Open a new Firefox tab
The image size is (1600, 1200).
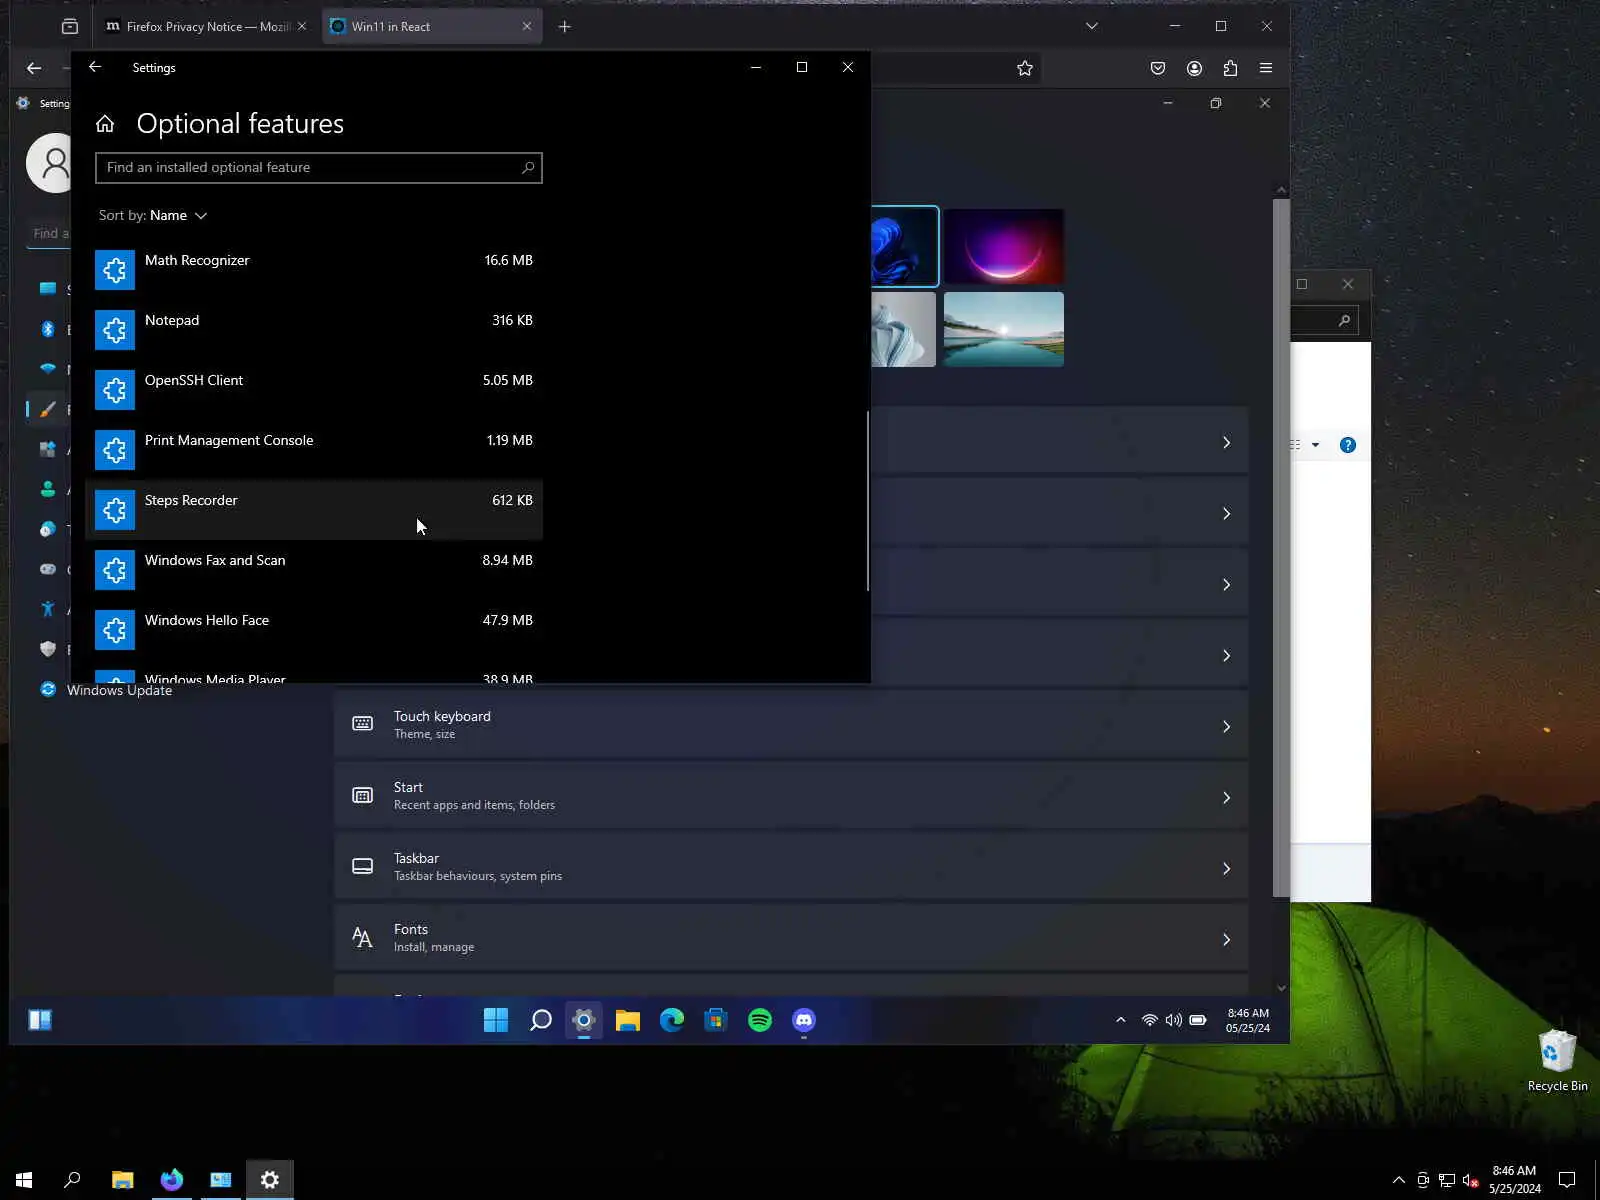click(565, 27)
